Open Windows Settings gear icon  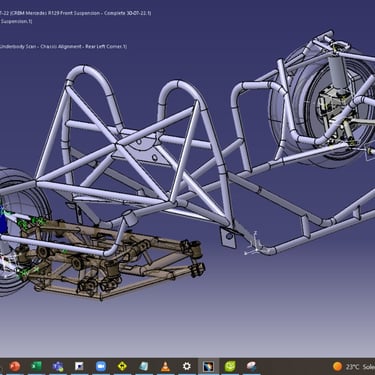(187, 366)
